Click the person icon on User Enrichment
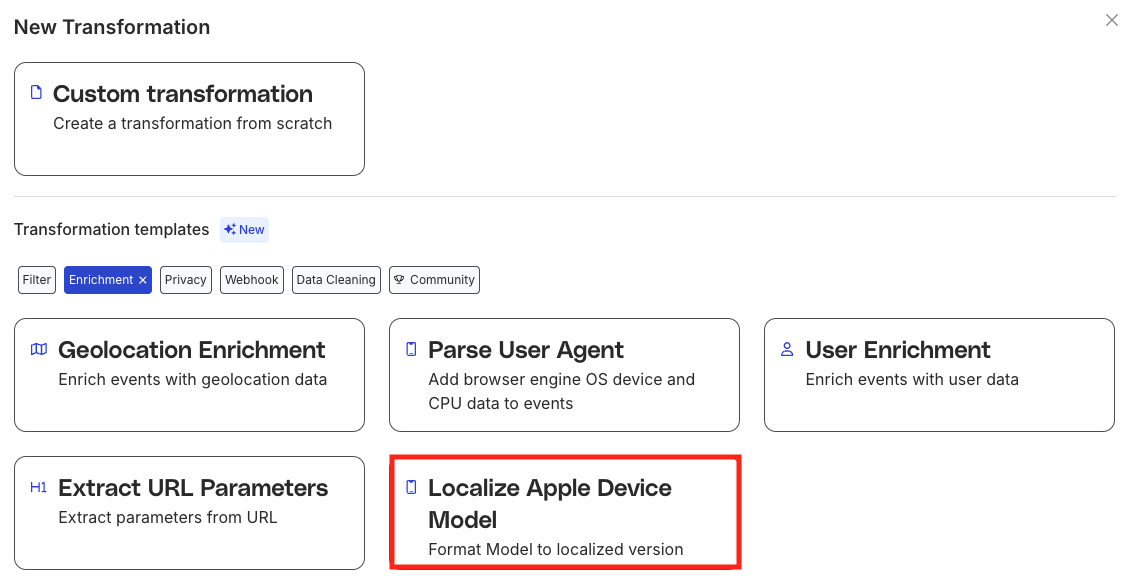The image size is (1132, 585). pyautogui.click(x=788, y=350)
